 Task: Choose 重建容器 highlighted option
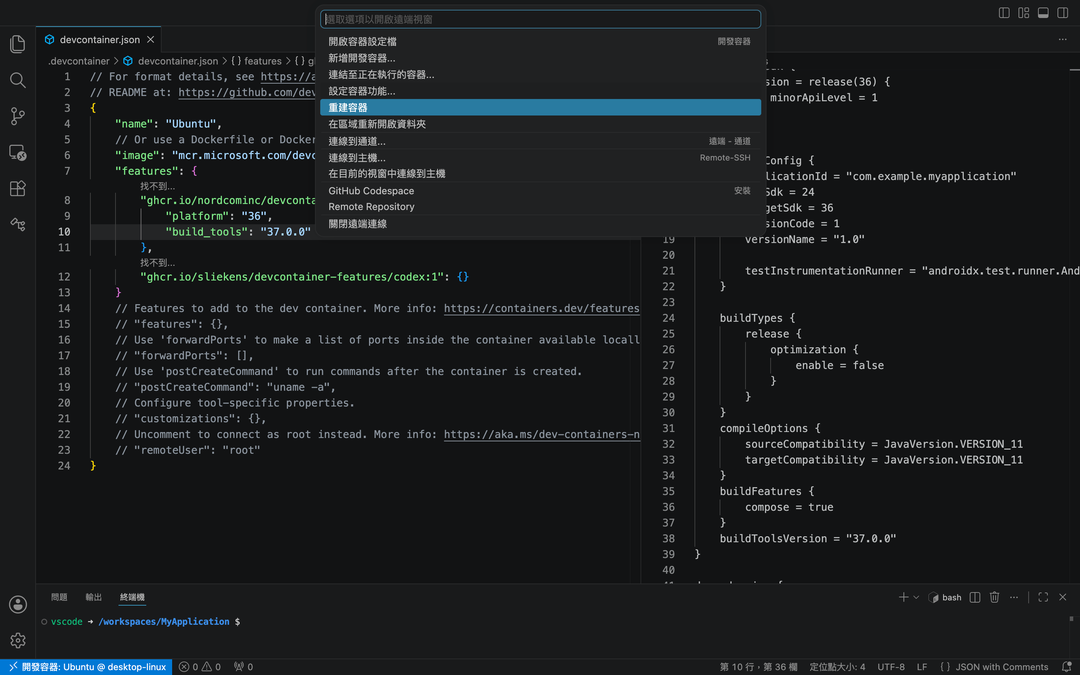541,107
